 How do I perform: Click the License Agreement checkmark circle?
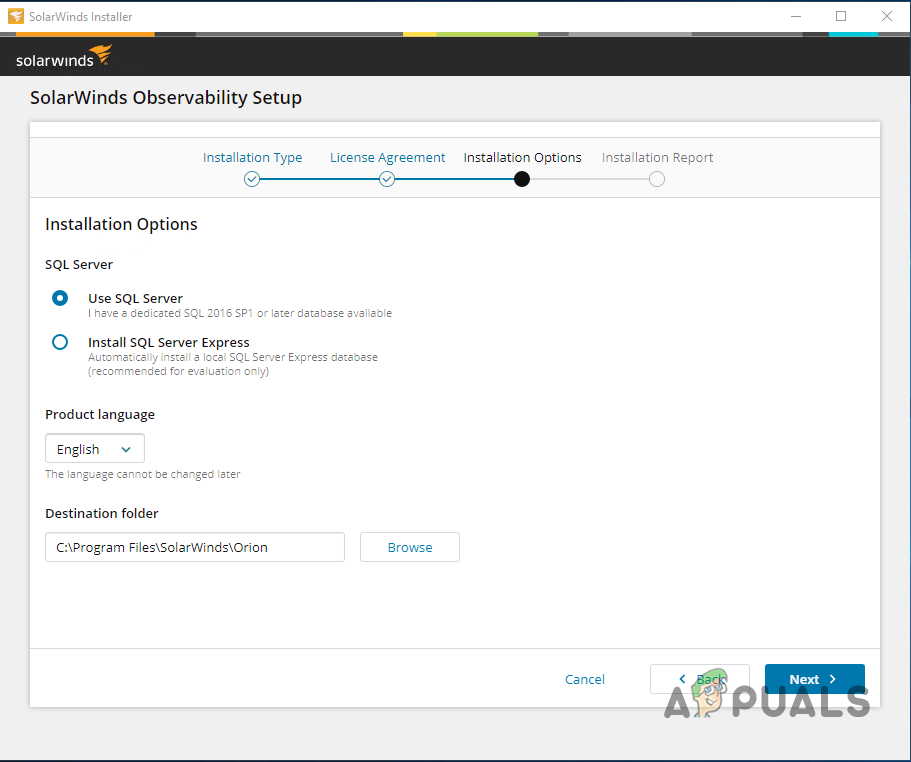point(387,179)
